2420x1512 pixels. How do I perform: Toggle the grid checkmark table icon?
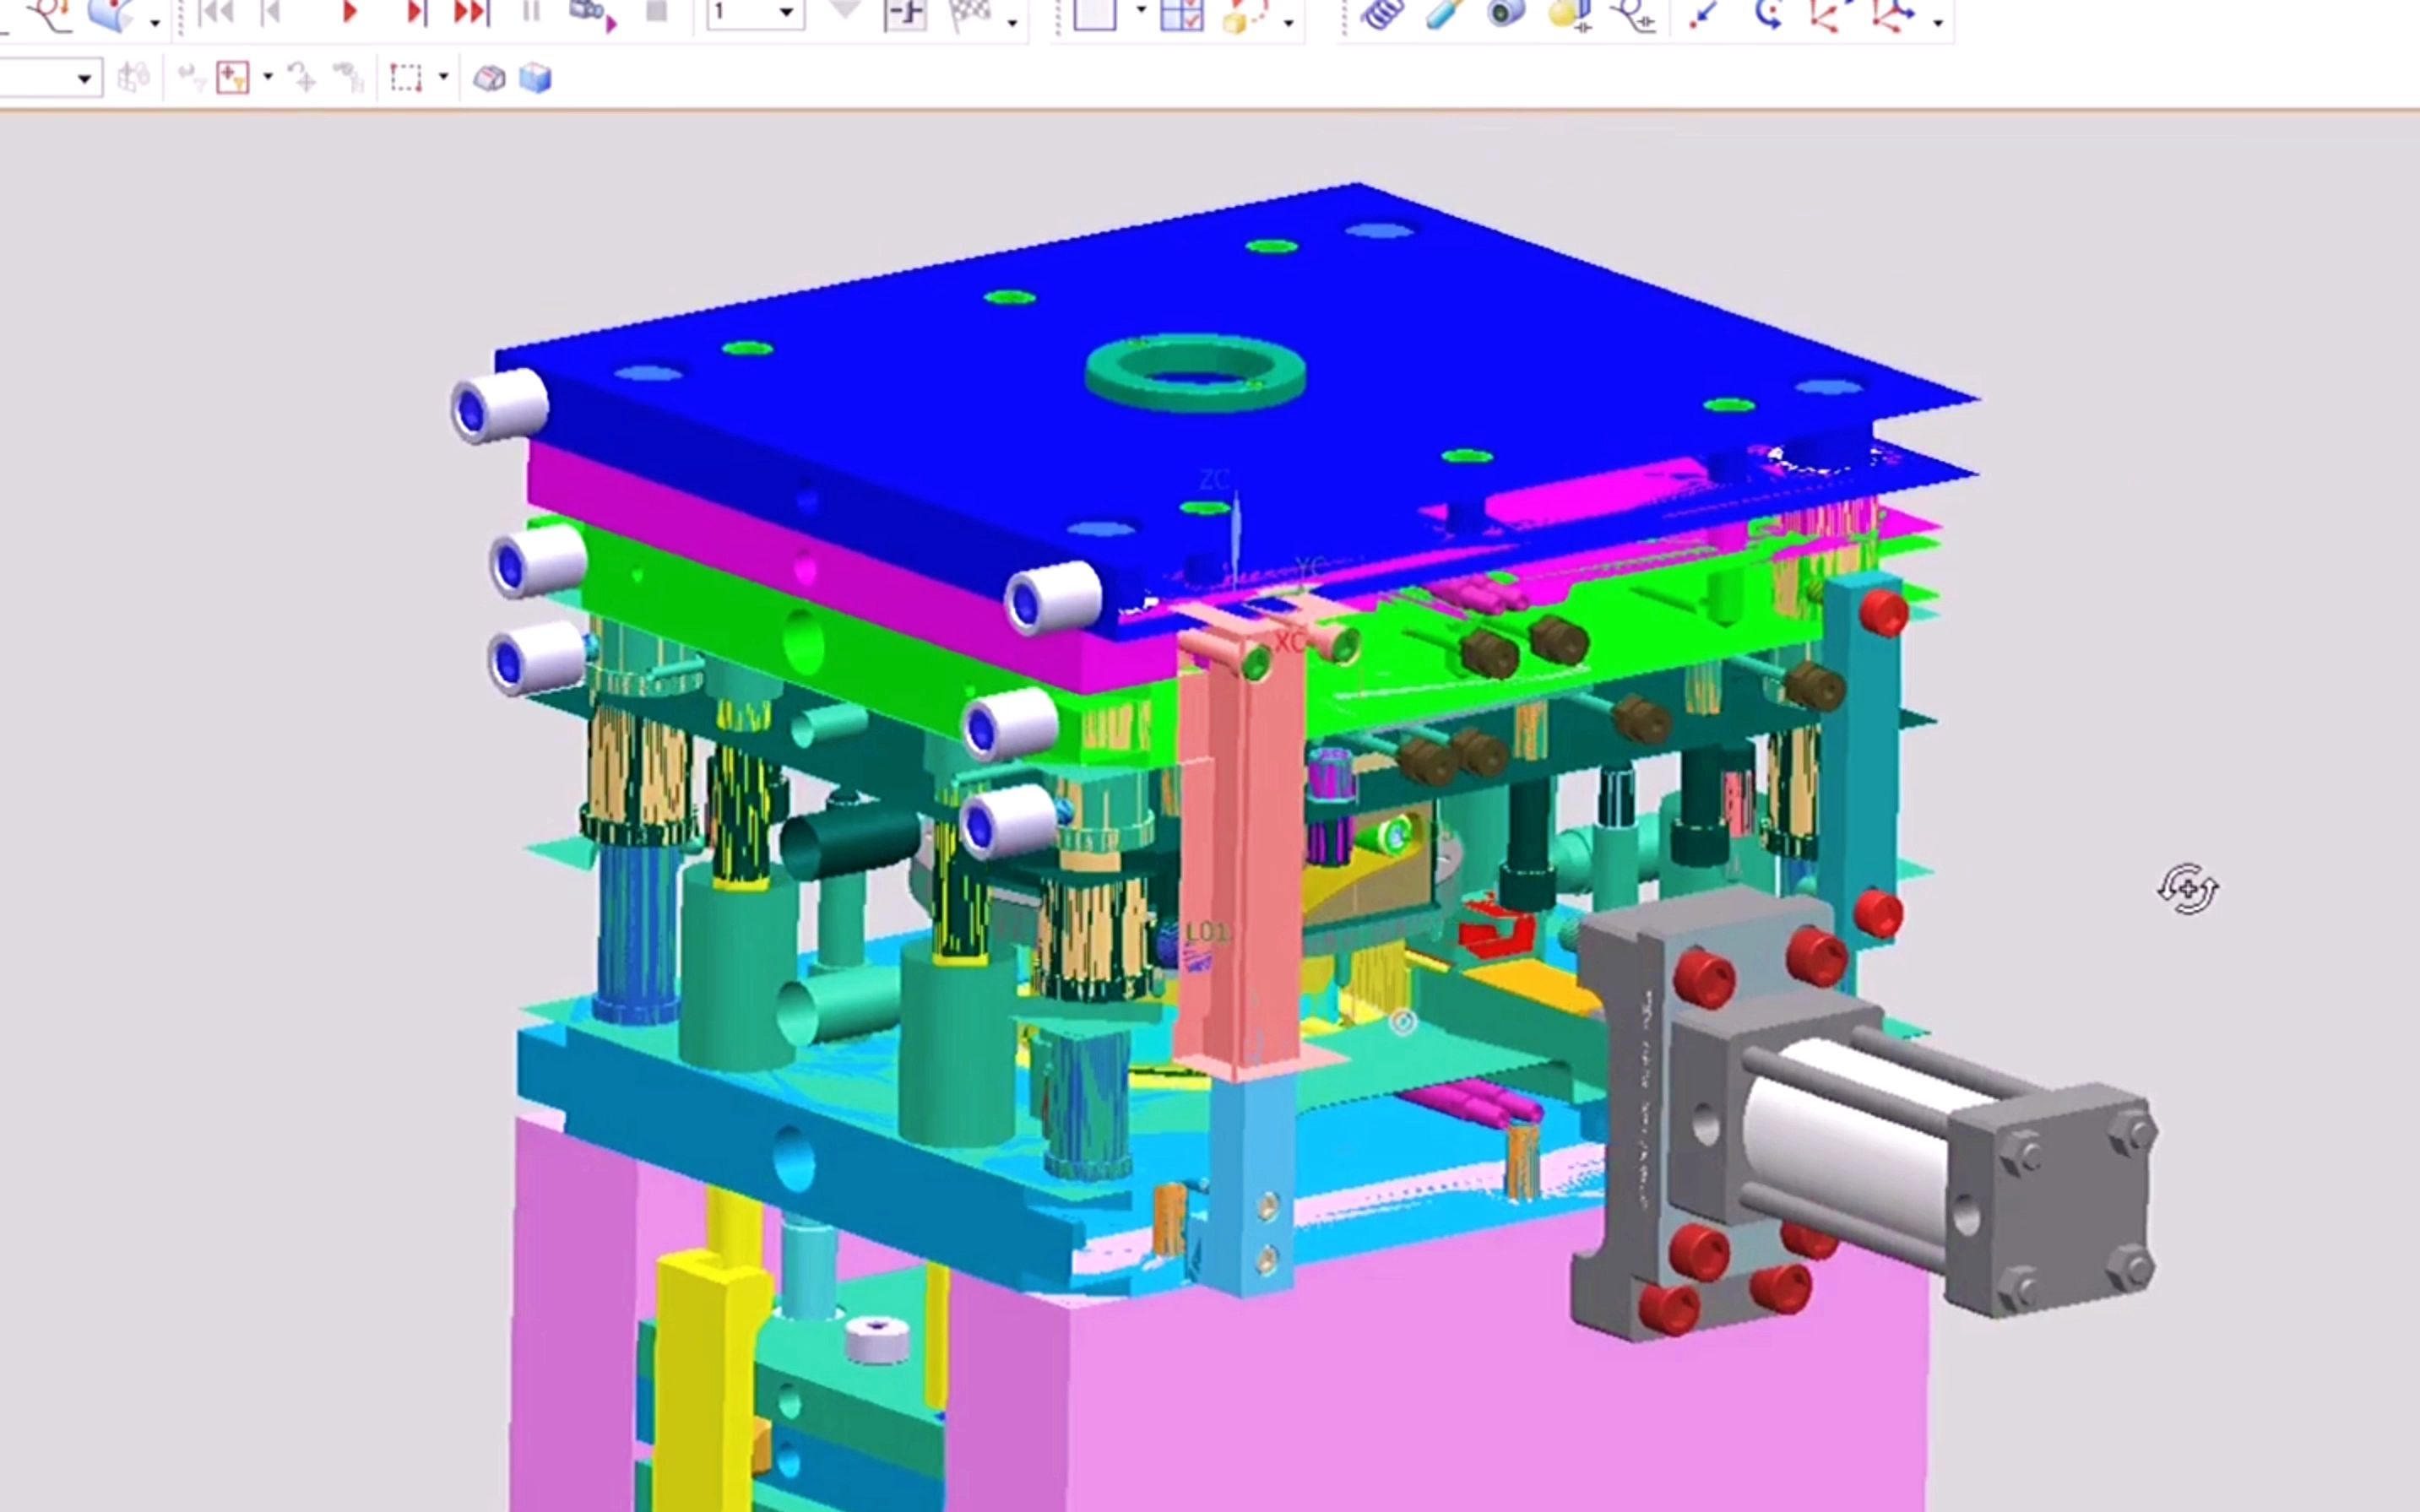[1181, 14]
